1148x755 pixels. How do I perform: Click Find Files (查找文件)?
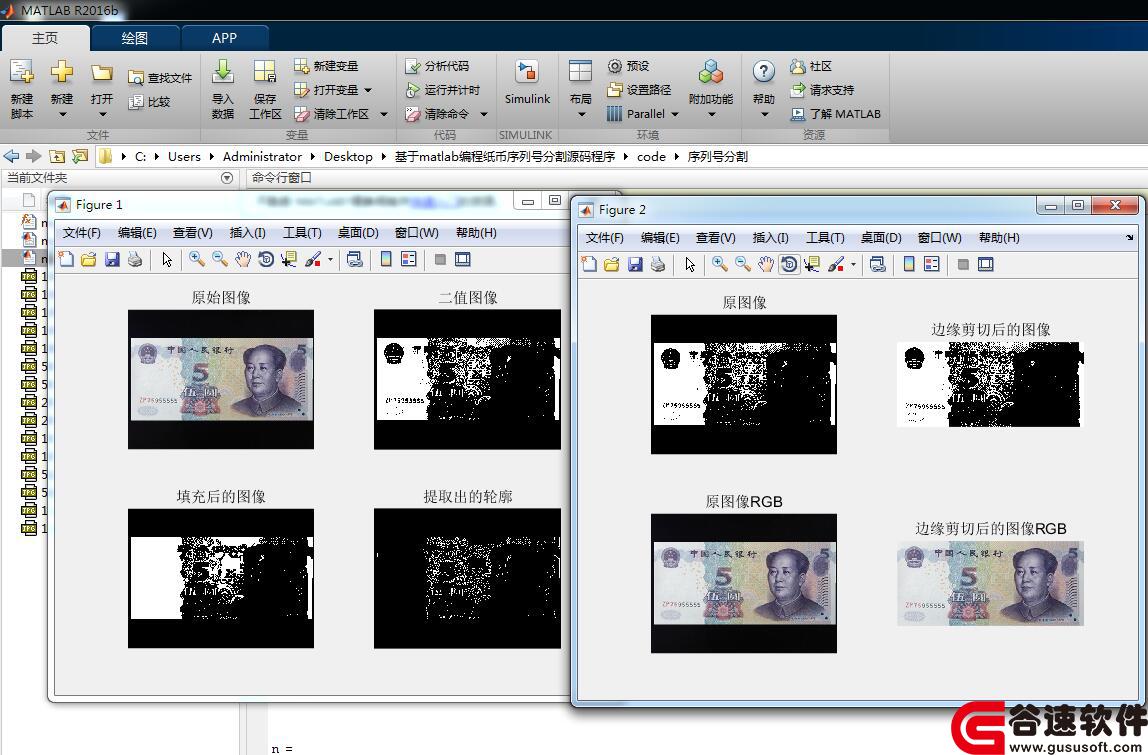[160, 78]
